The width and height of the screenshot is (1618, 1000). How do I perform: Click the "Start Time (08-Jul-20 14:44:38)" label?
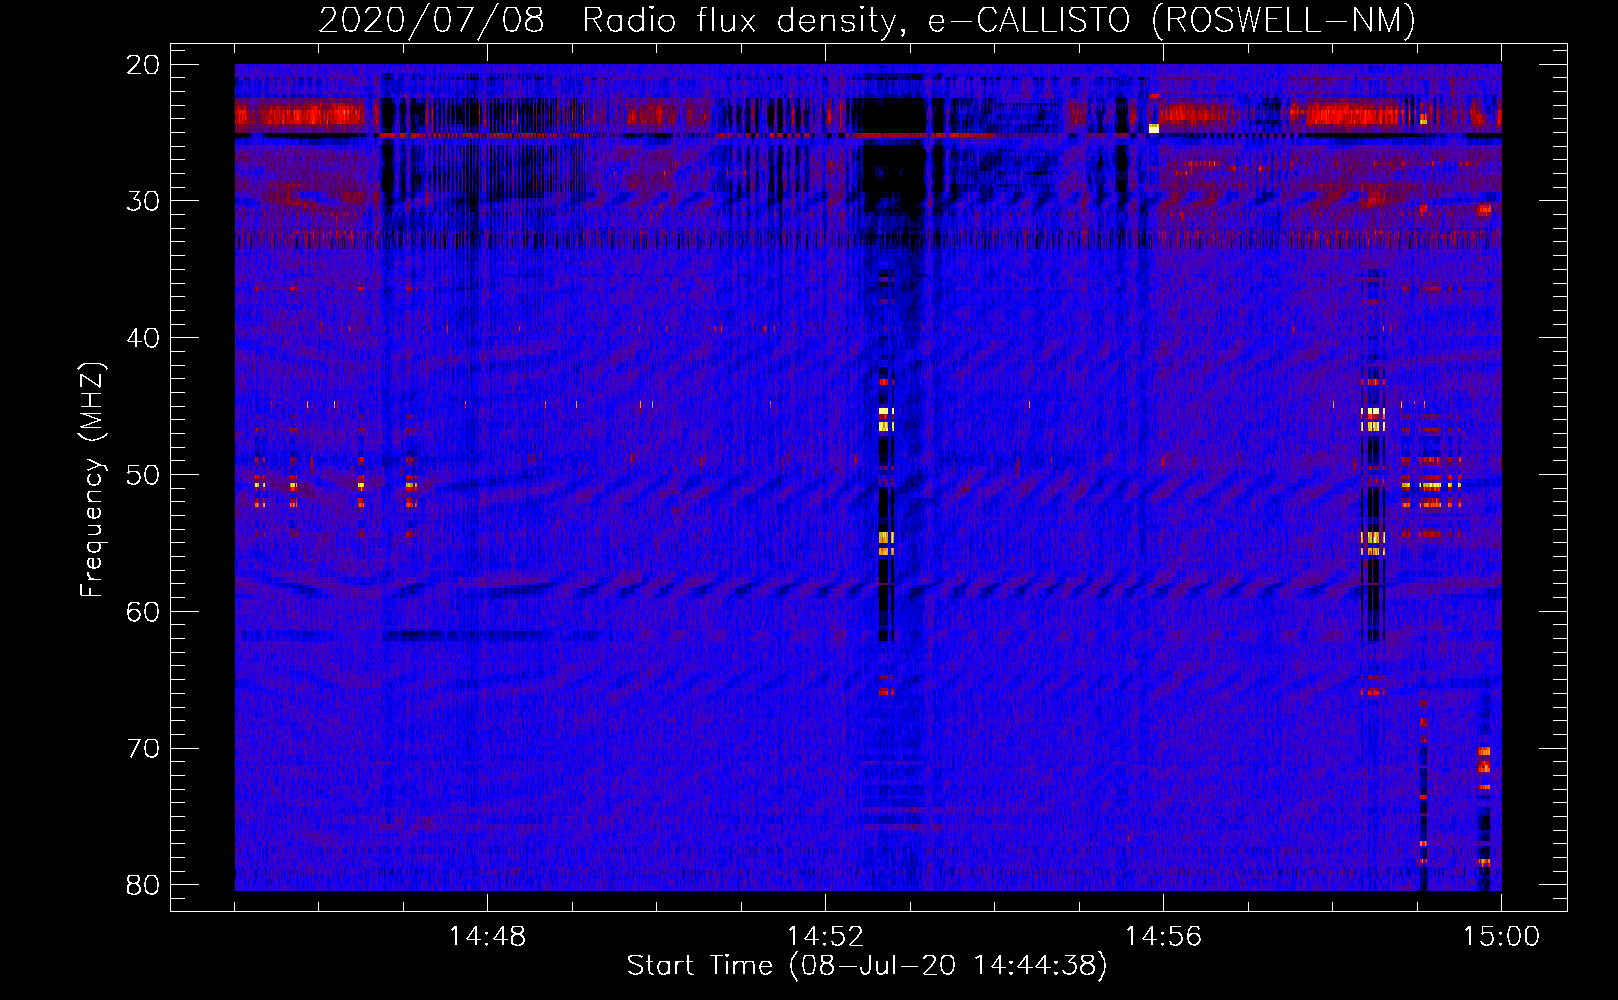click(867, 966)
